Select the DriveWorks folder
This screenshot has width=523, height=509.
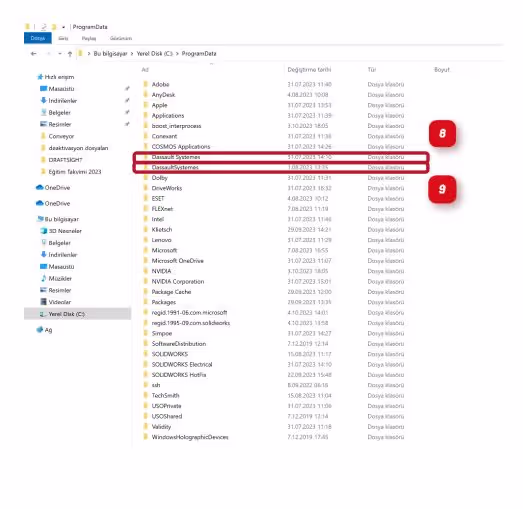167,188
